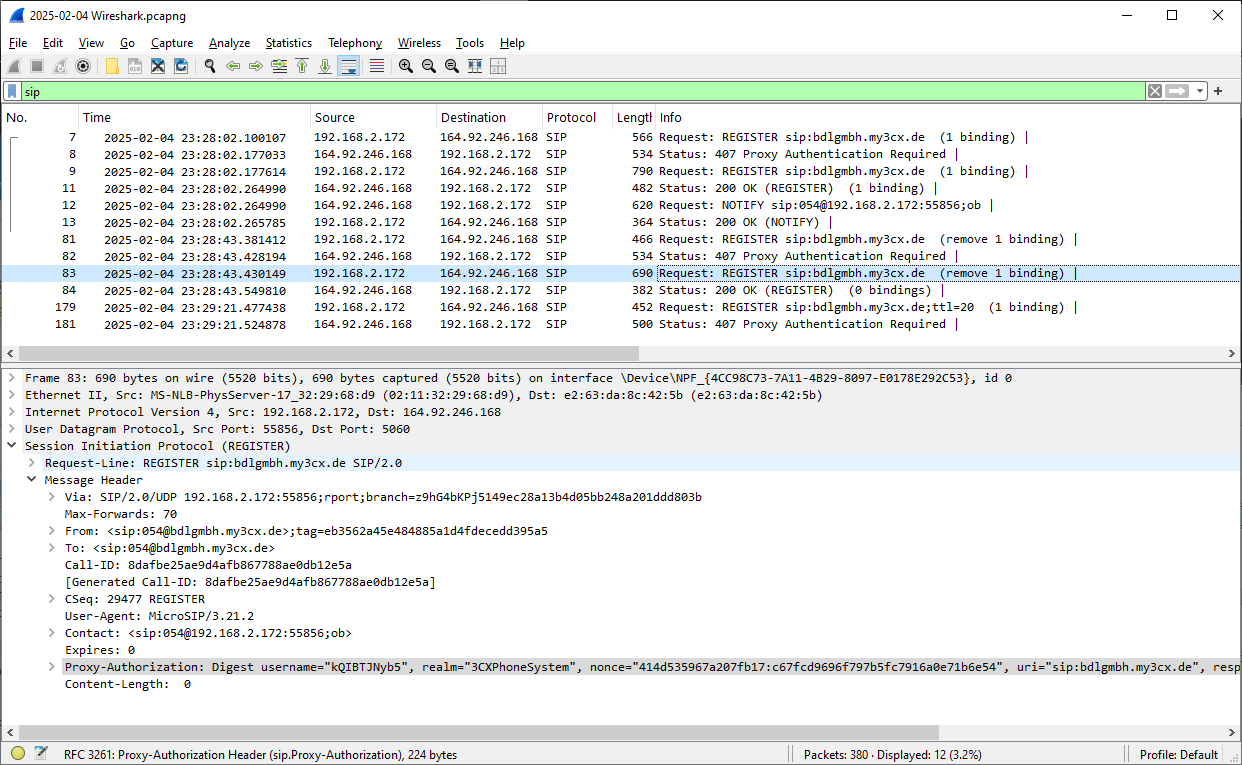1242x765 pixels.
Task: Expand the User Datagram Protocol row
Action: coord(12,429)
